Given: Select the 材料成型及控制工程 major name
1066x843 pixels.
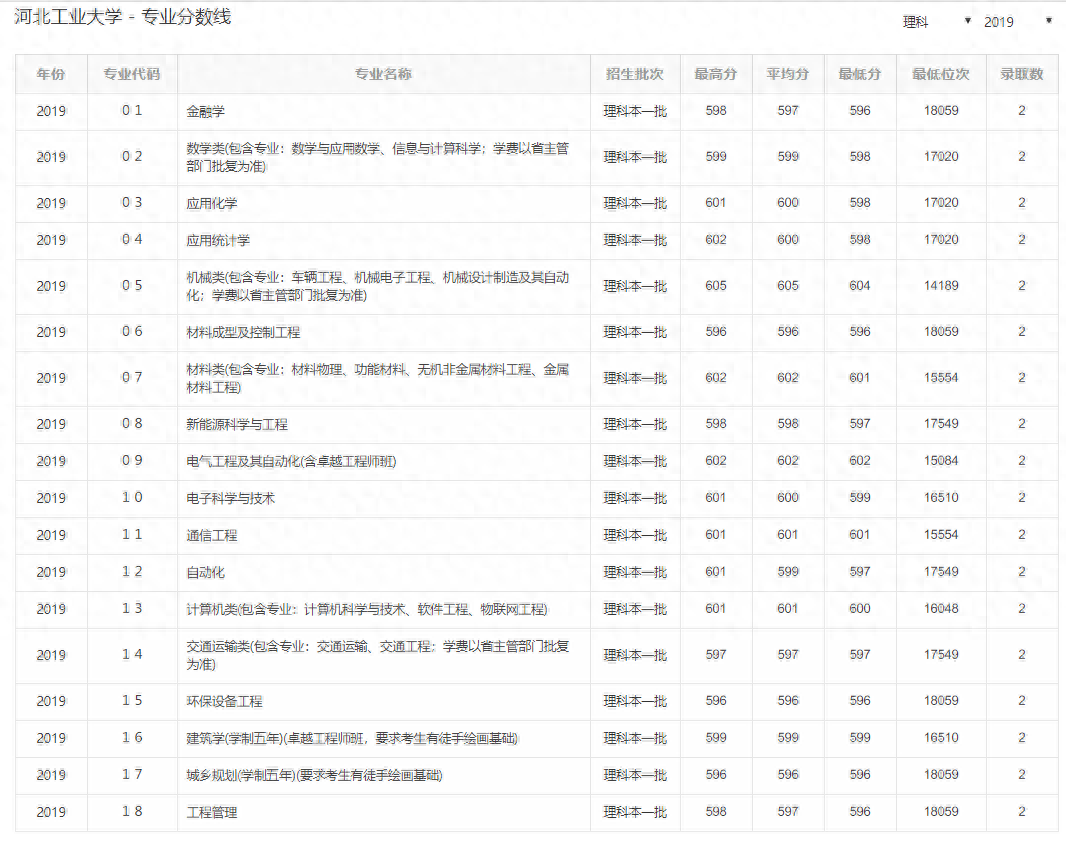Looking at the screenshot, I should pyautogui.click(x=243, y=332).
